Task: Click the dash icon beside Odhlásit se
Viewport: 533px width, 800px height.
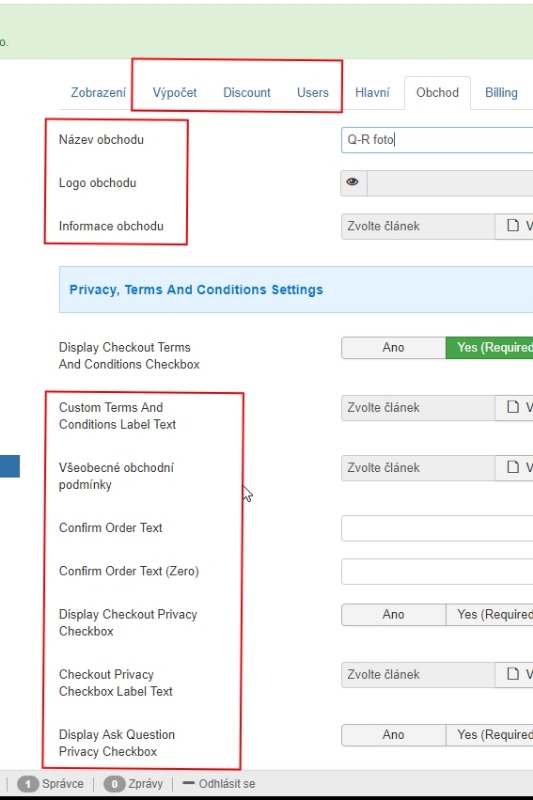Action: tap(188, 783)
